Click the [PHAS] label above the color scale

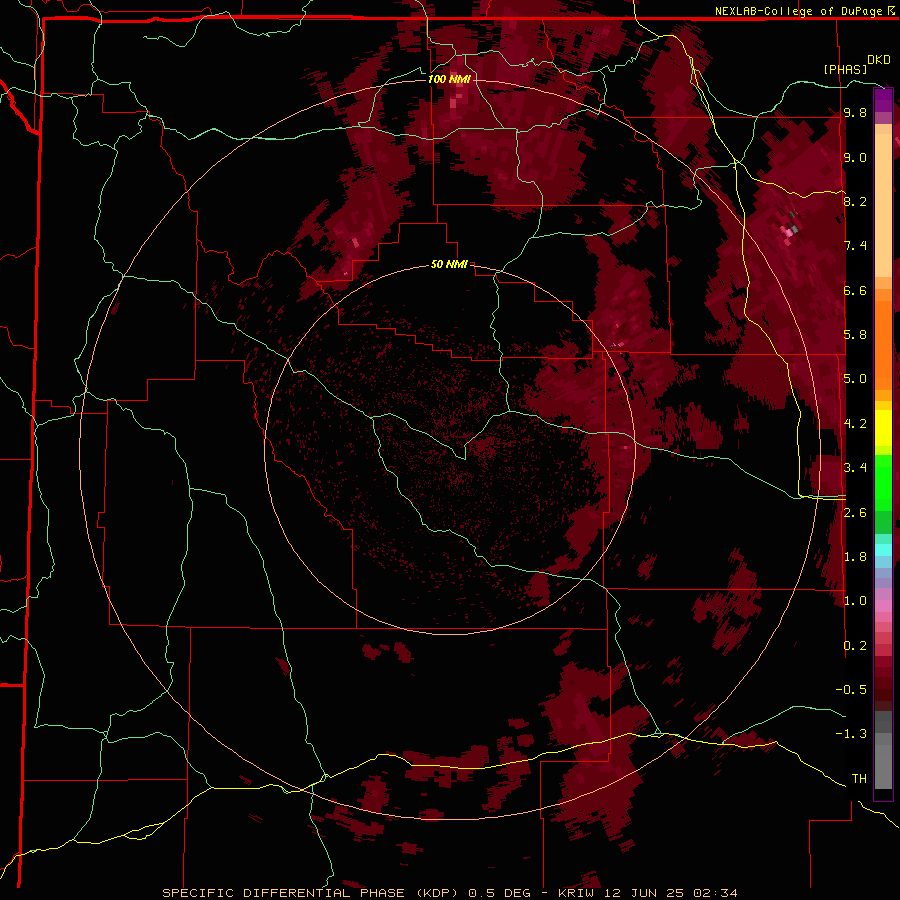pyautogui.click(x=845, y=69)
